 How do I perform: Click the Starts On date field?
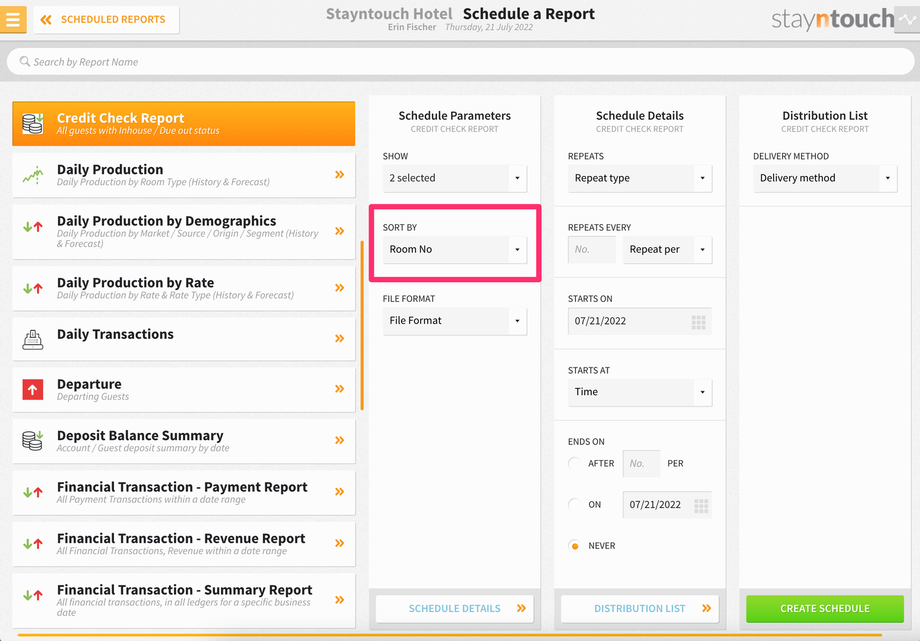[640, 321]
